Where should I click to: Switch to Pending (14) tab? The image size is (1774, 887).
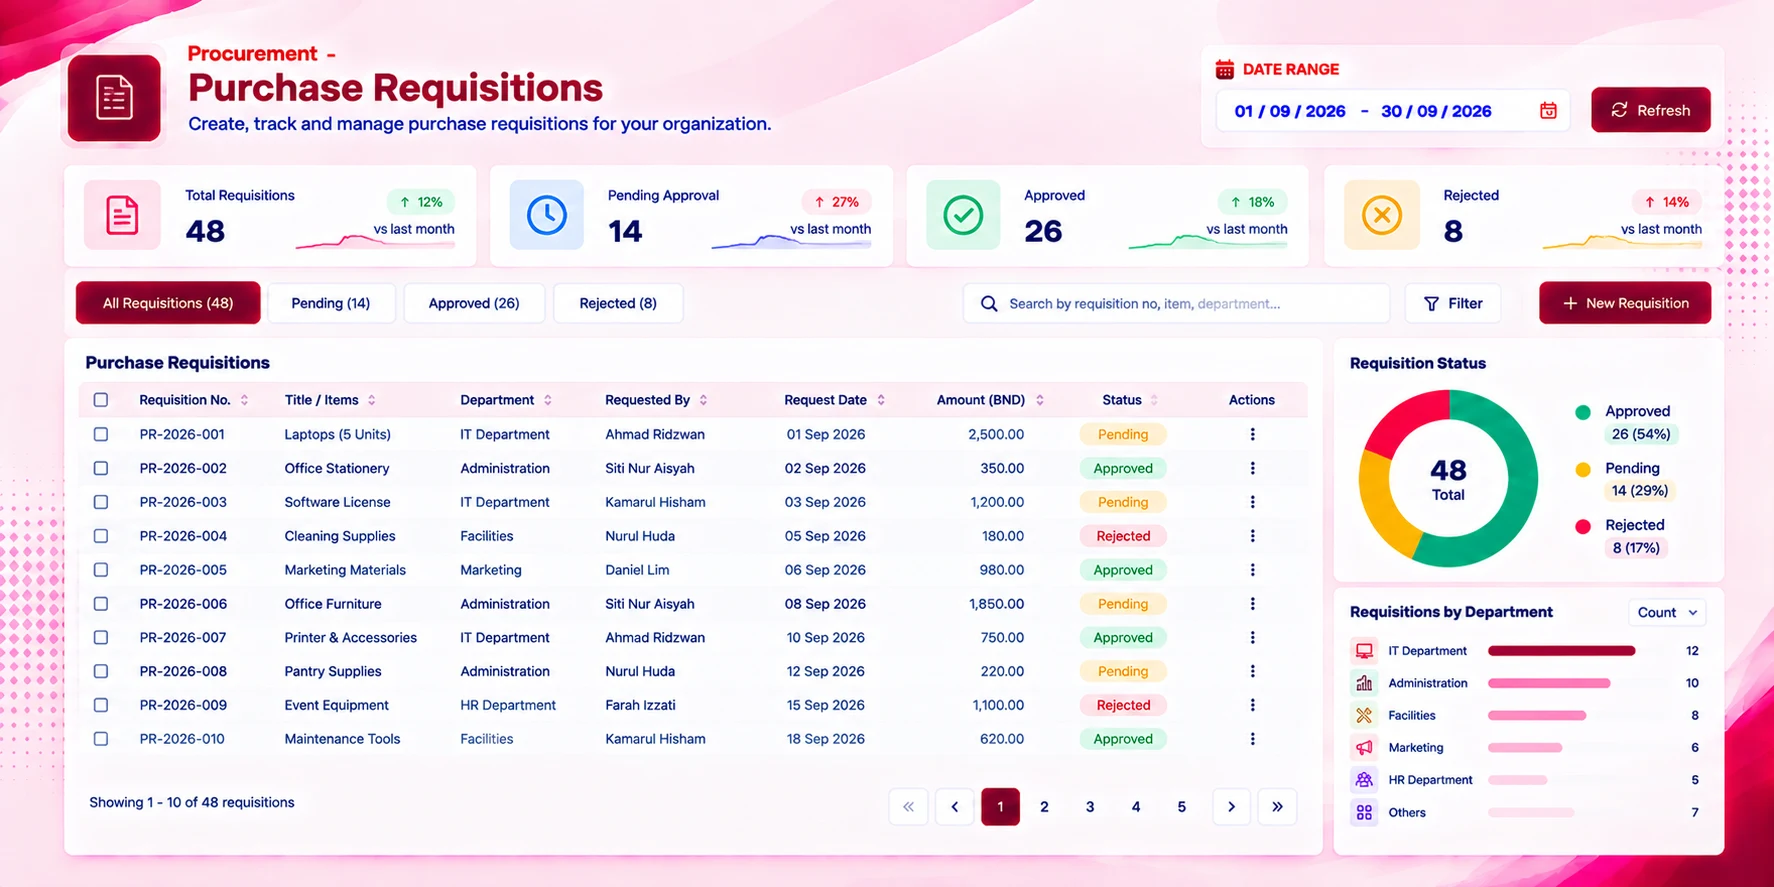330,303
